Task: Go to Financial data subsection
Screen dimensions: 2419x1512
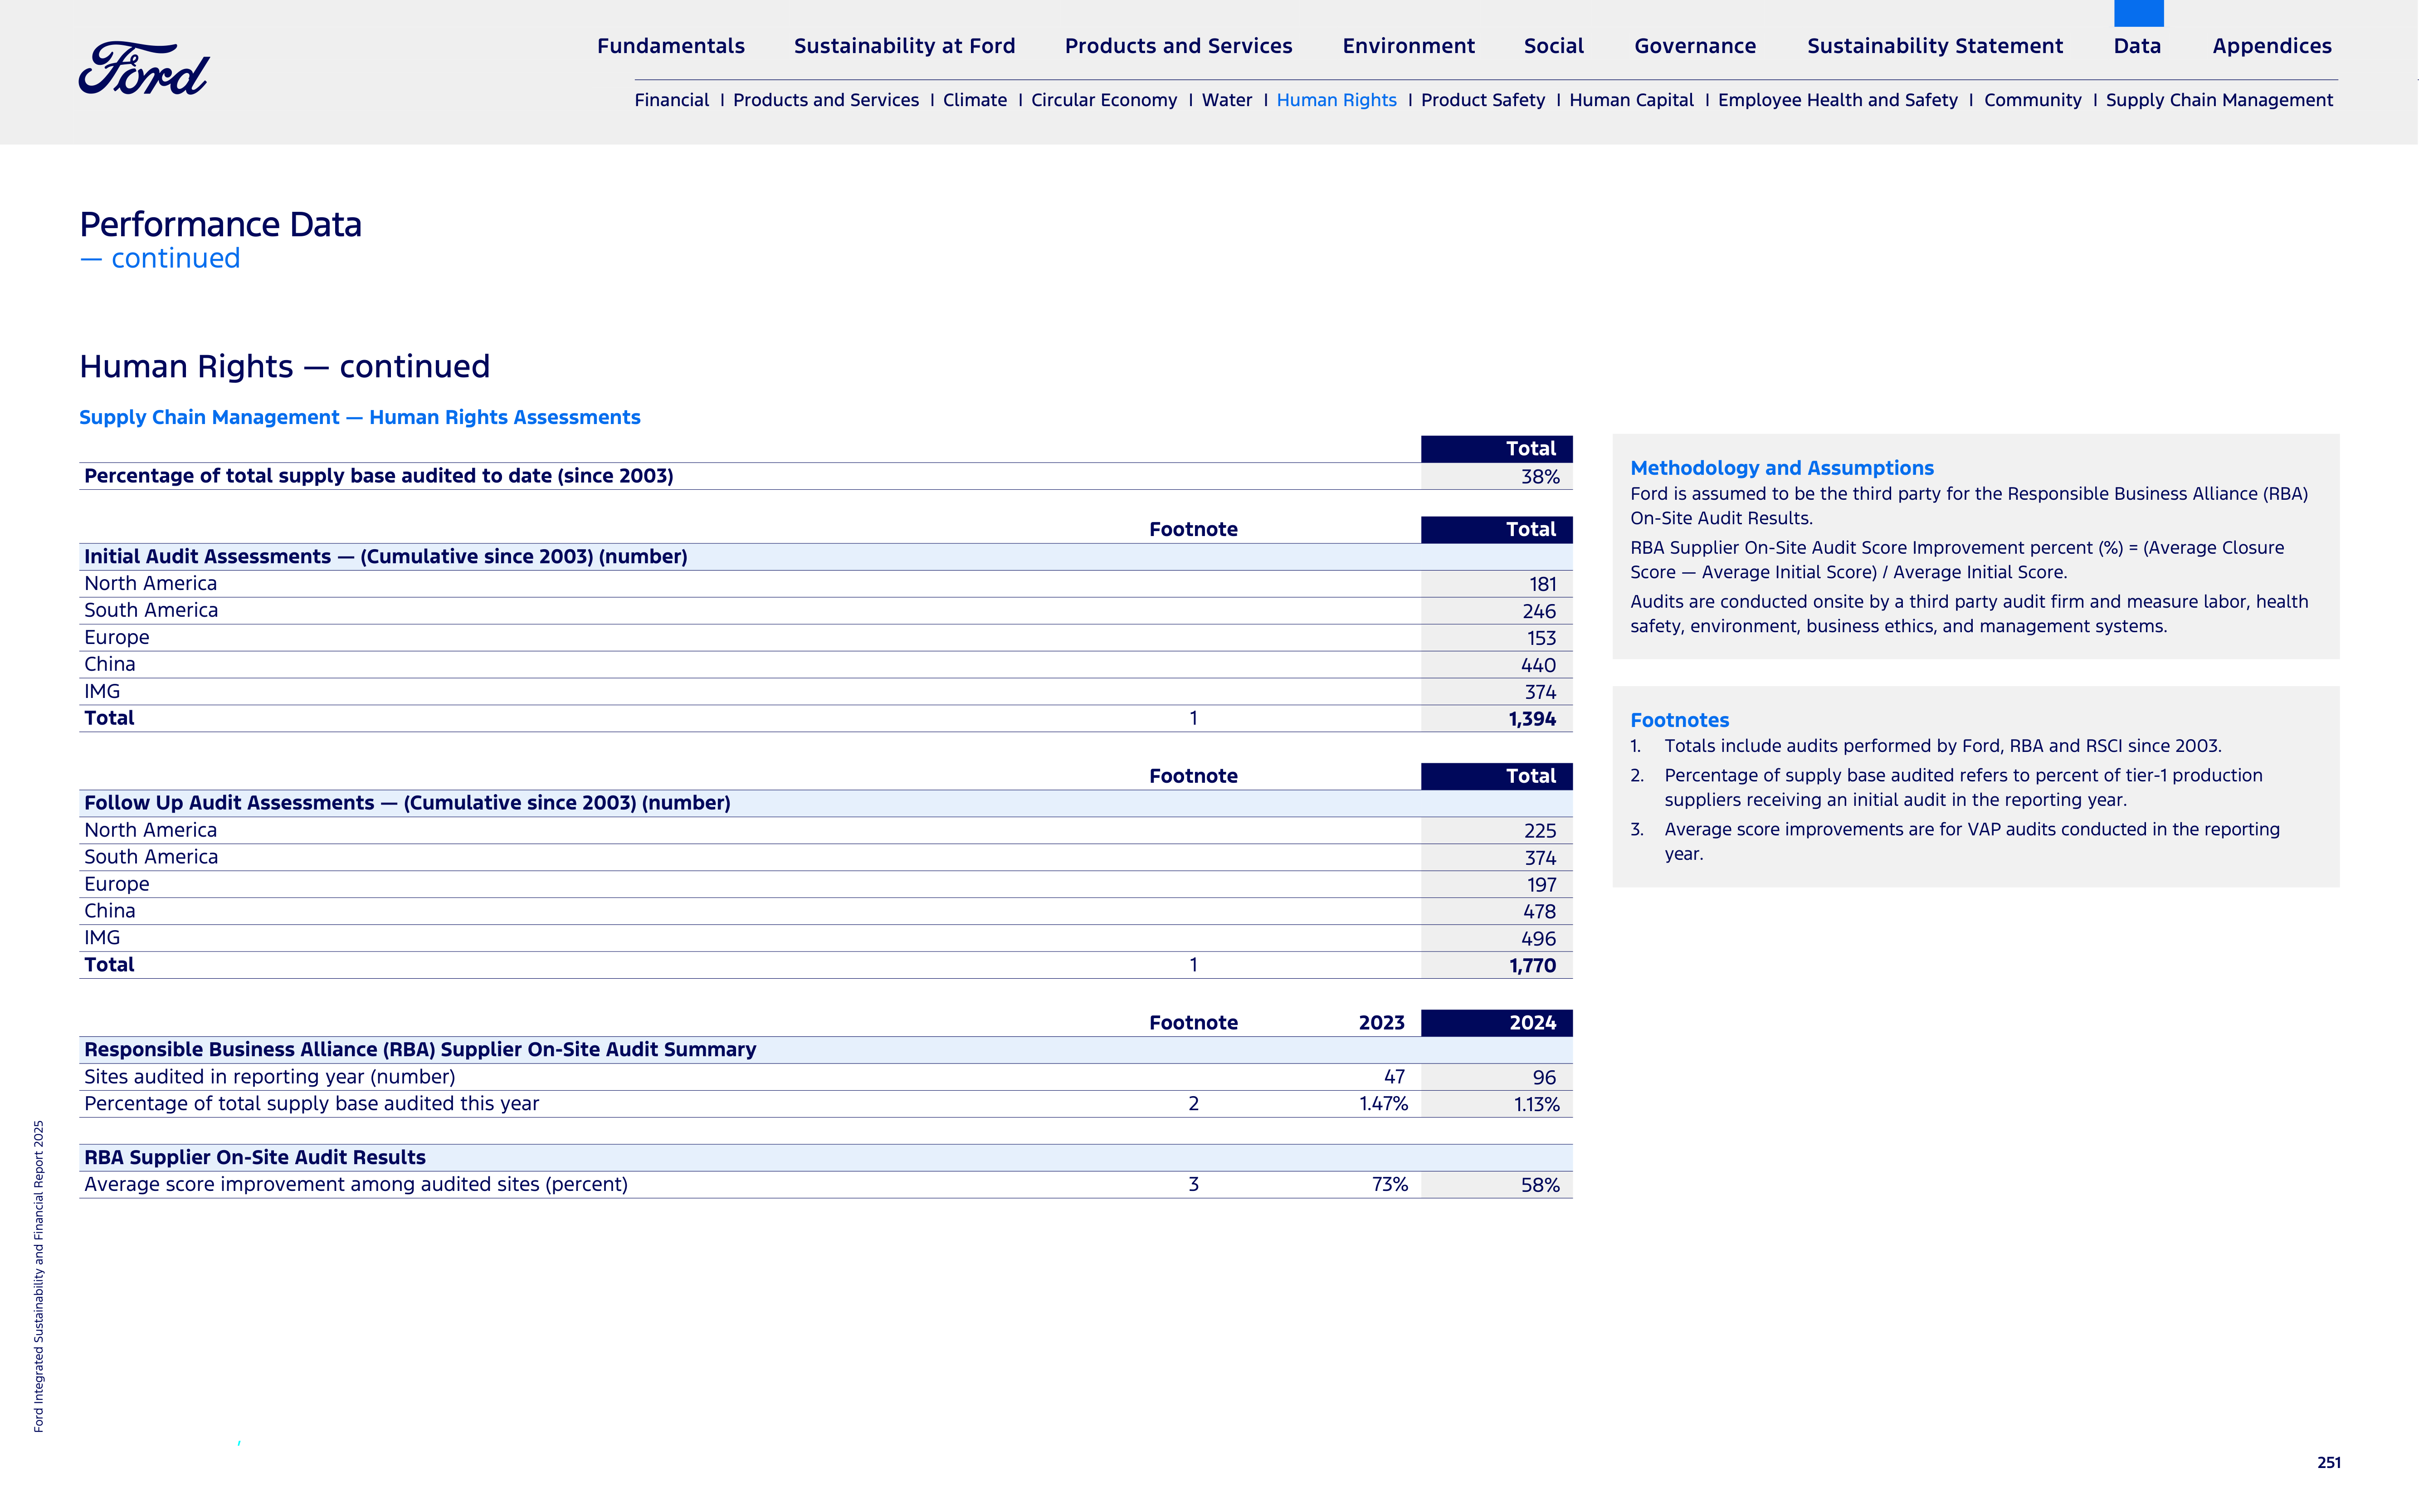Action: pos(671,100)
